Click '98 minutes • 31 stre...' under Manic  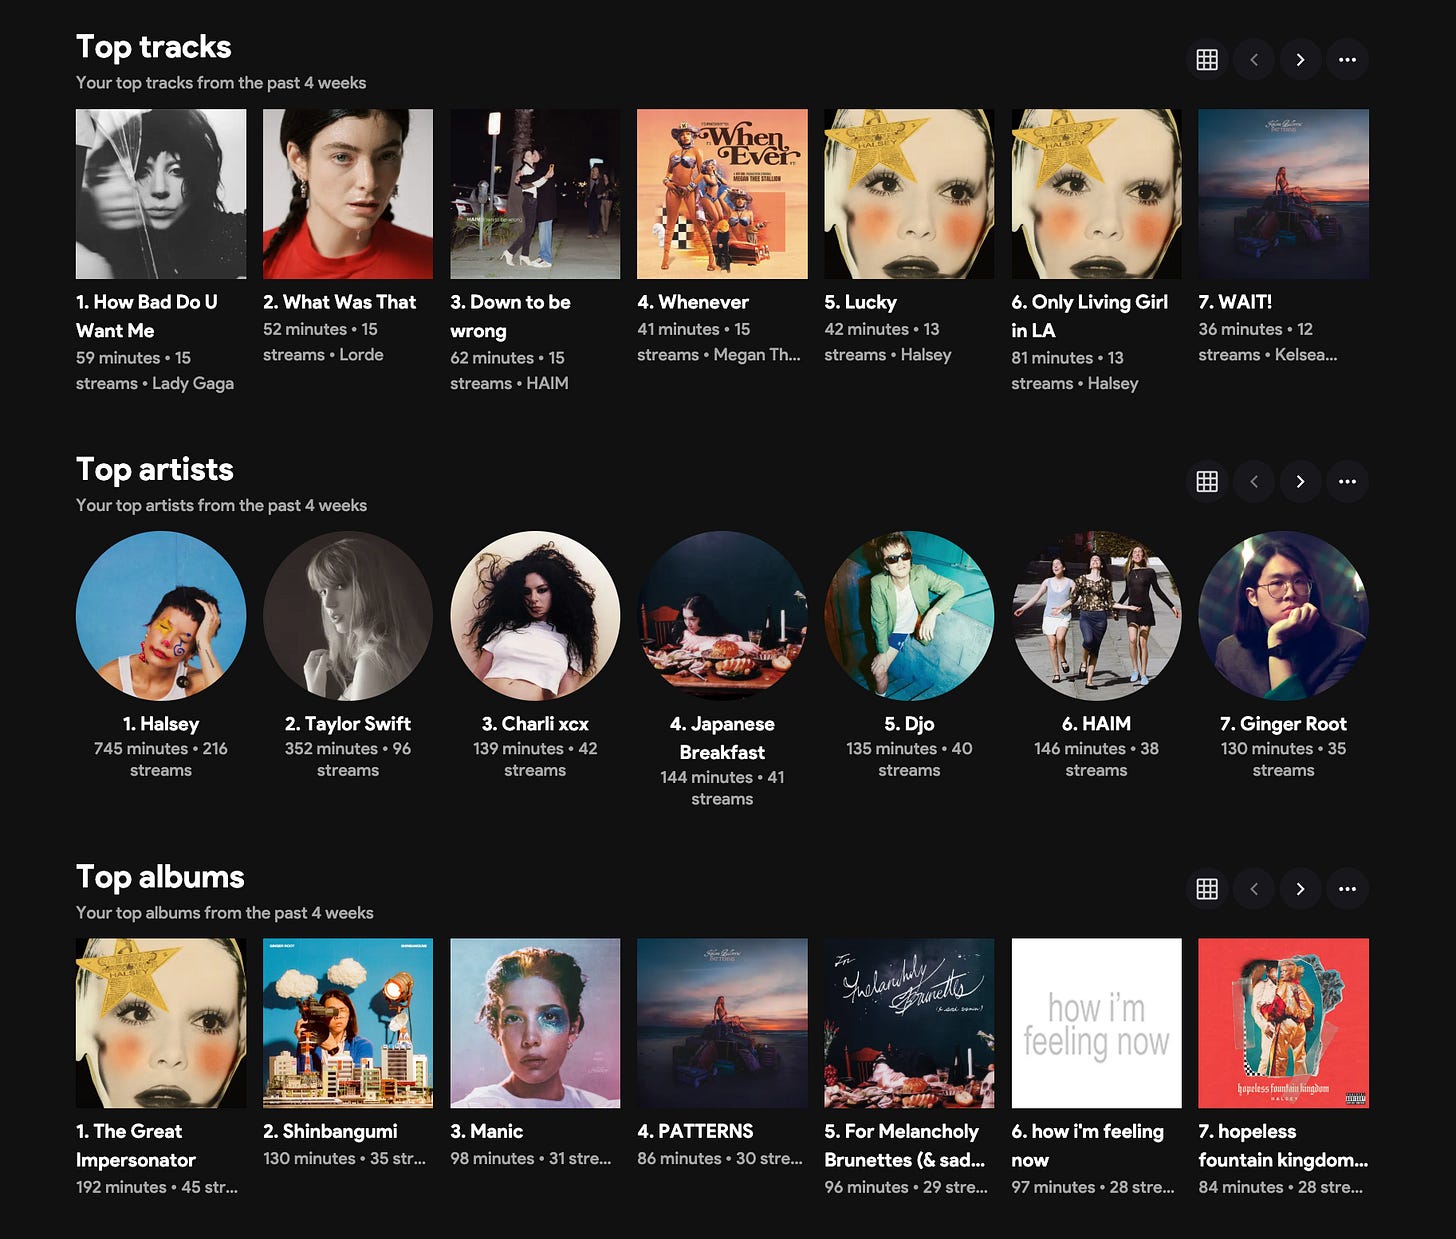pos(531,1159)
